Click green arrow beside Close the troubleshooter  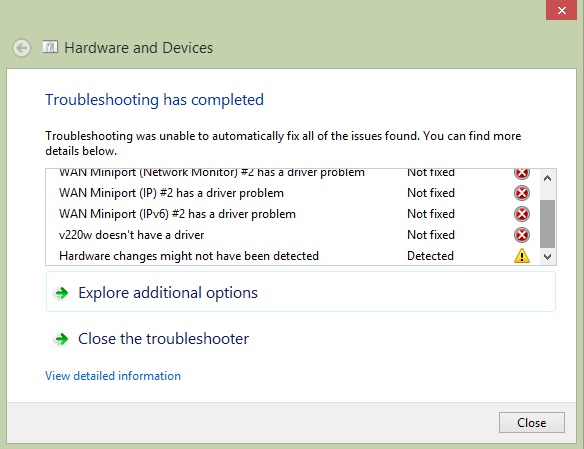pyautogui.click(x=61, y=339)
